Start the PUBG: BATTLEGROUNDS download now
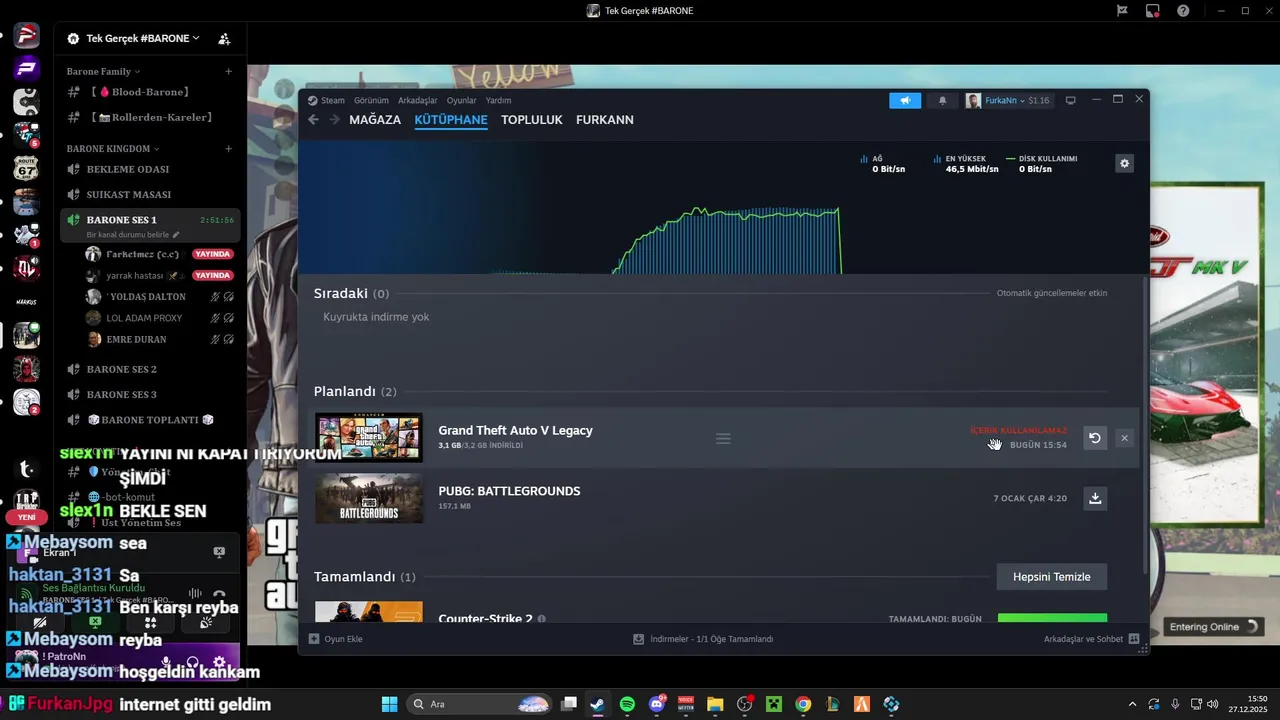This screenshot has width=1280, height=720. point(1095,498)
